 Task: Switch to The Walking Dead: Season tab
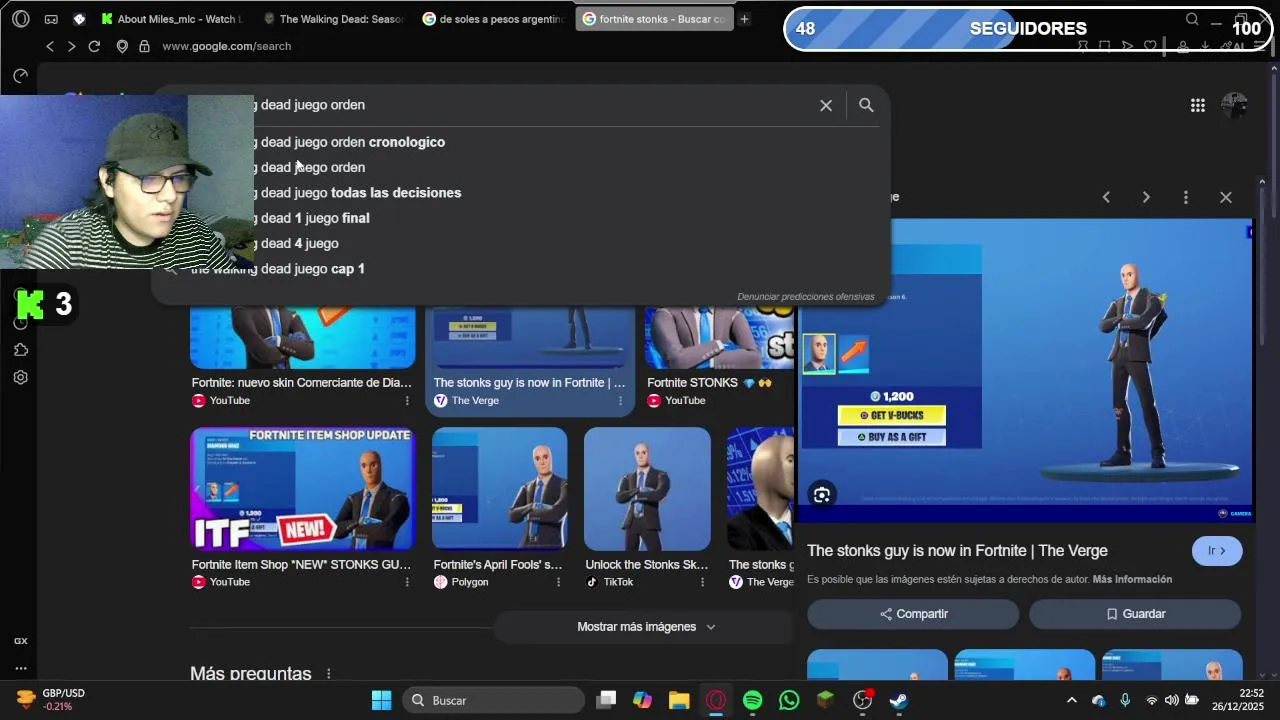coord(335,19)
